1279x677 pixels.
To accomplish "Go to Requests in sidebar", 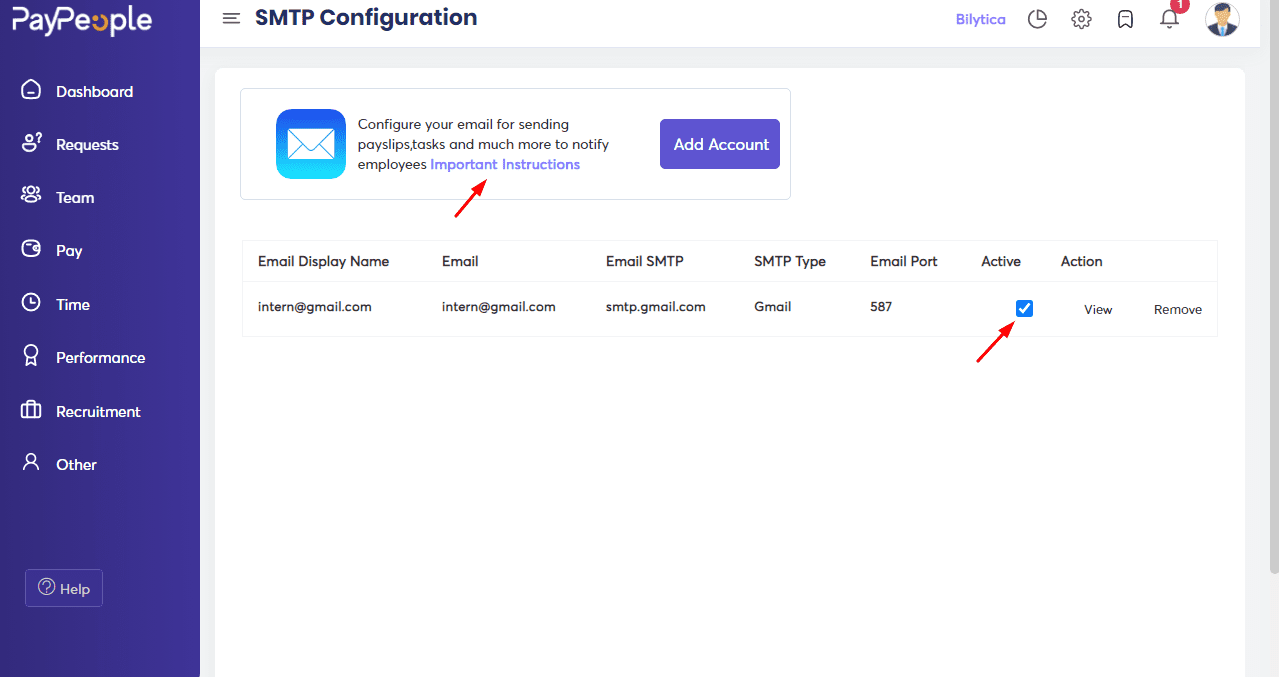I will pyautogui.click(x=87, y=144).
